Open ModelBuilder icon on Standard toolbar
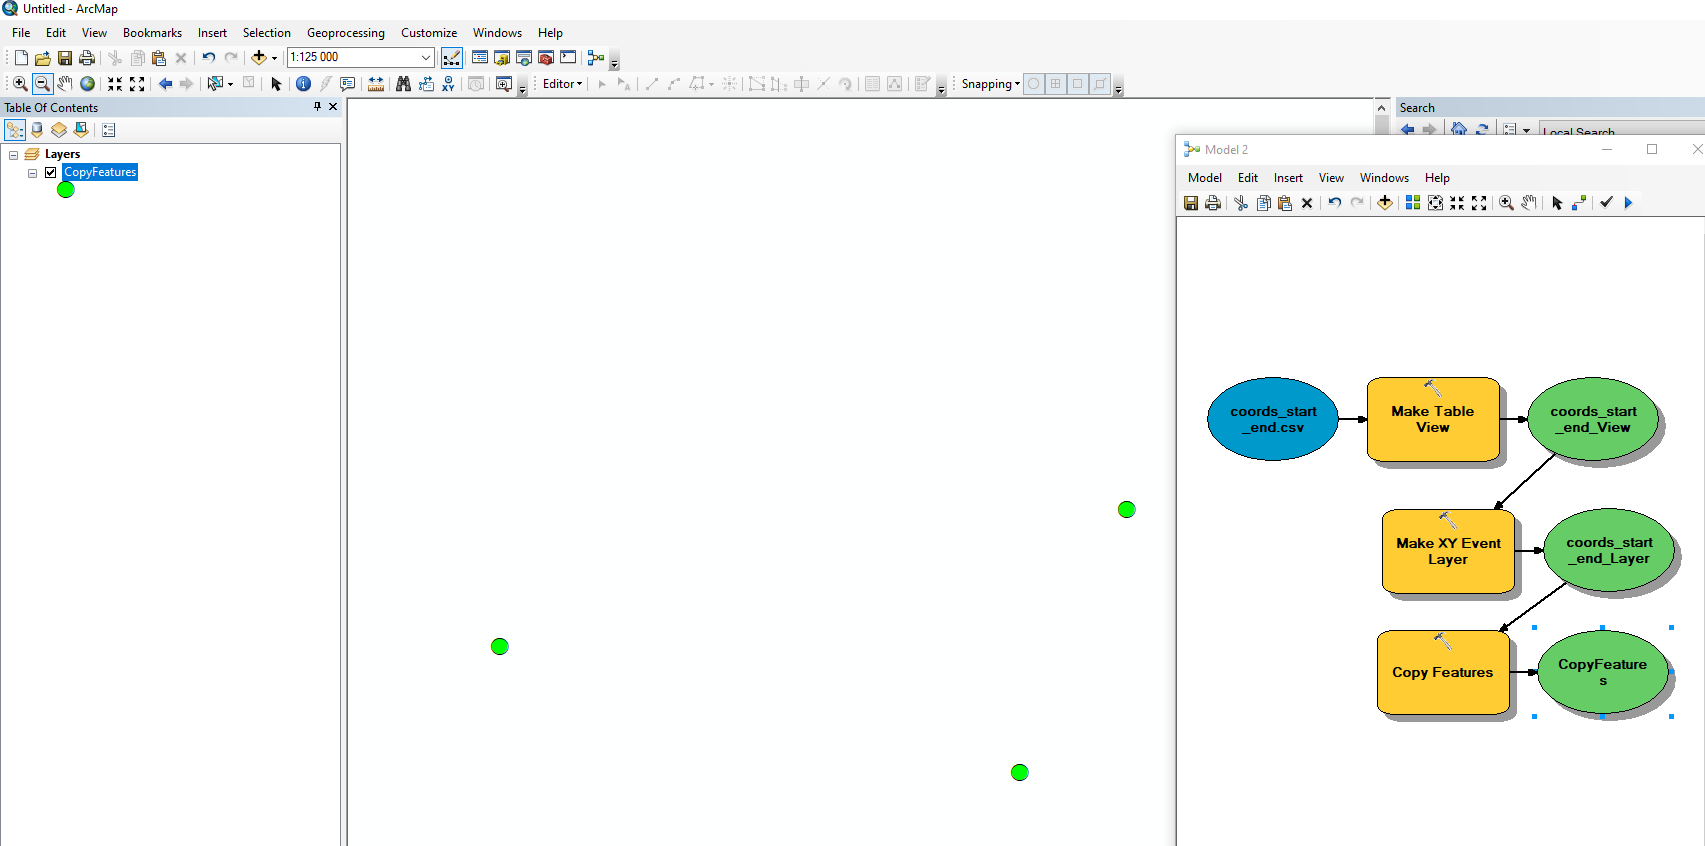 596,58
